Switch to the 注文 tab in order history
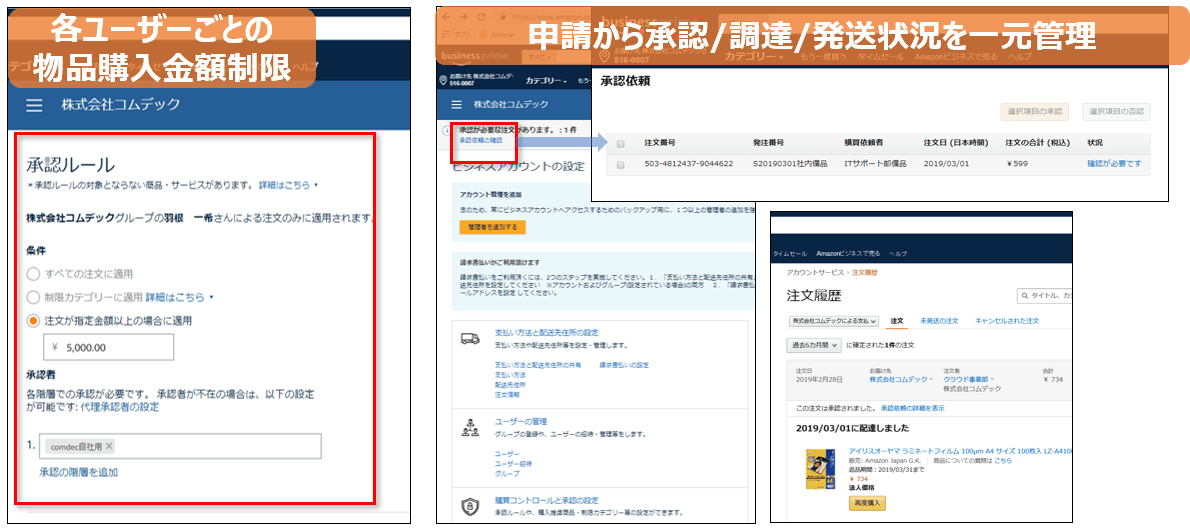Image resolution: width=1190 pixels, height=530 pixels. (x=896, y=321)
